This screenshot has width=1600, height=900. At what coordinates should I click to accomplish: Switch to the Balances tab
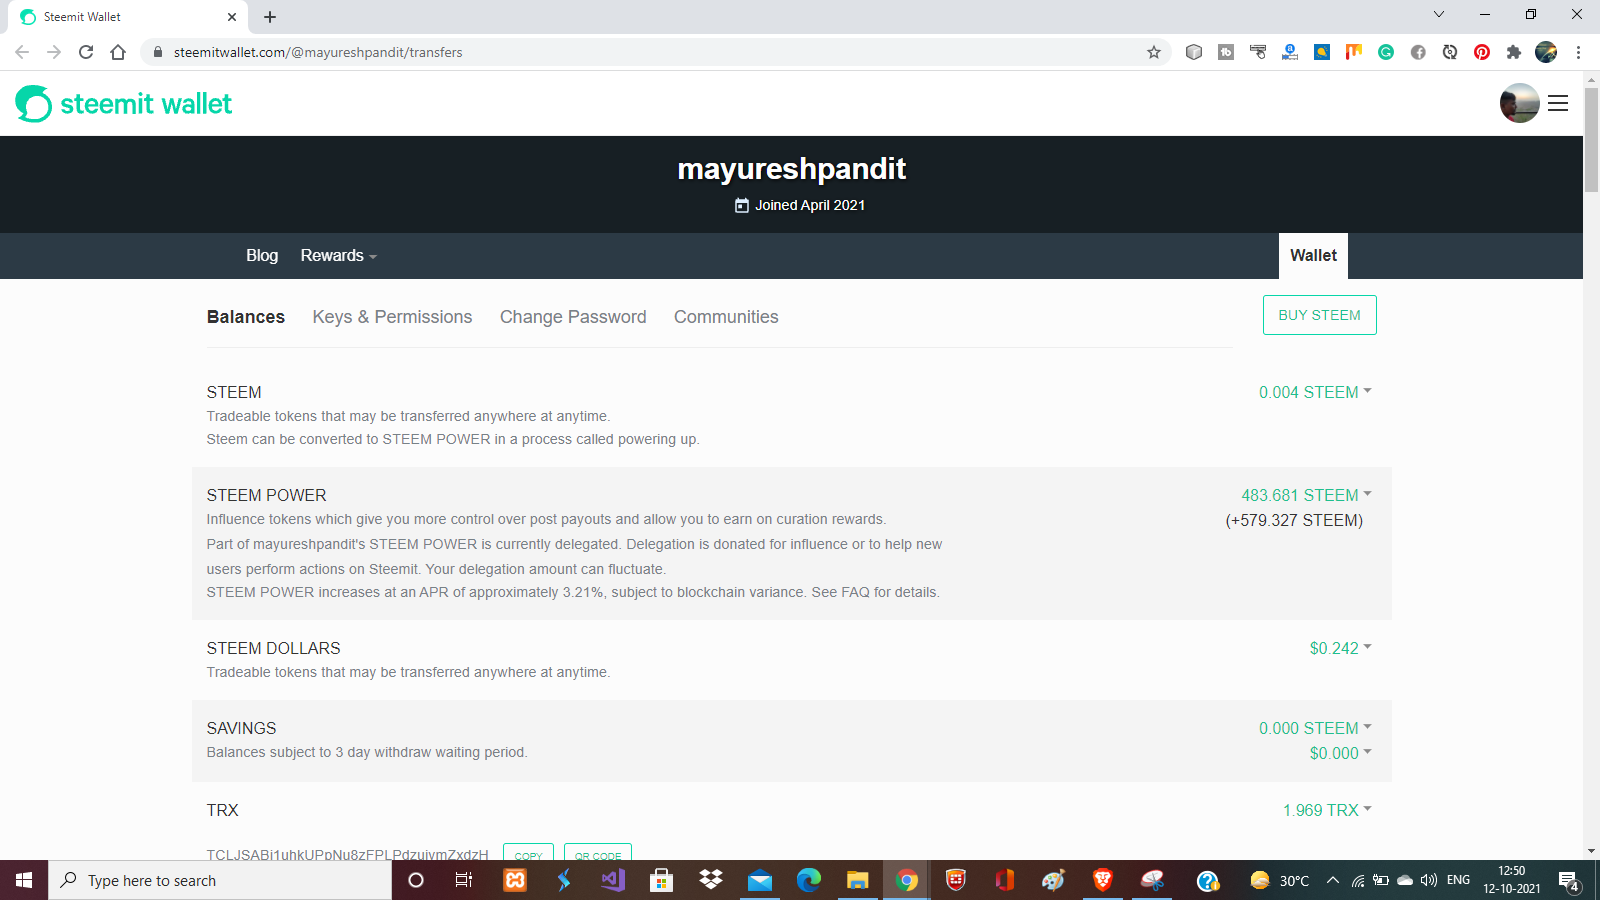tap(246, 317)
